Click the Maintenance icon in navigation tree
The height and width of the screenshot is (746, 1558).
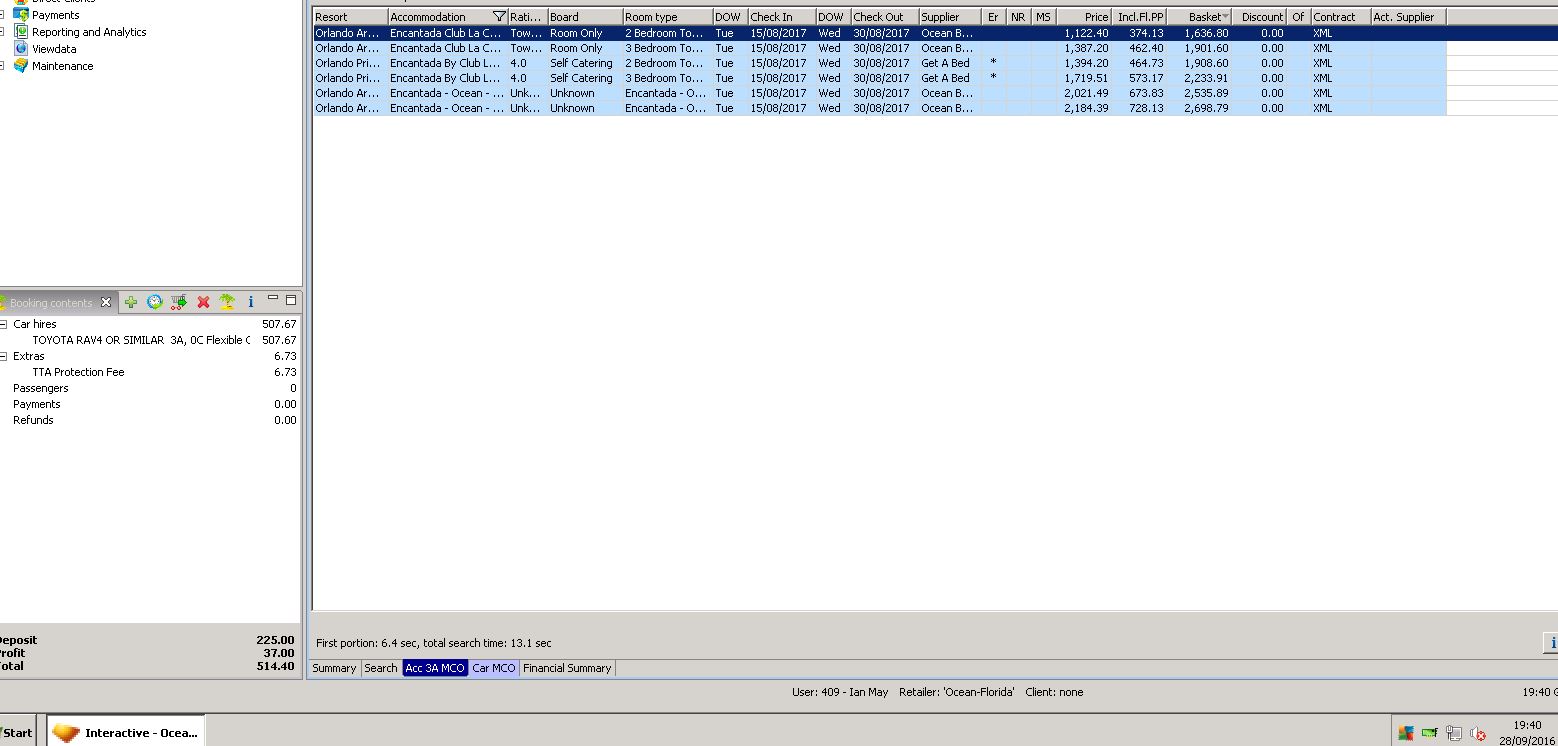pyautogui.click(x=21, y=66)
